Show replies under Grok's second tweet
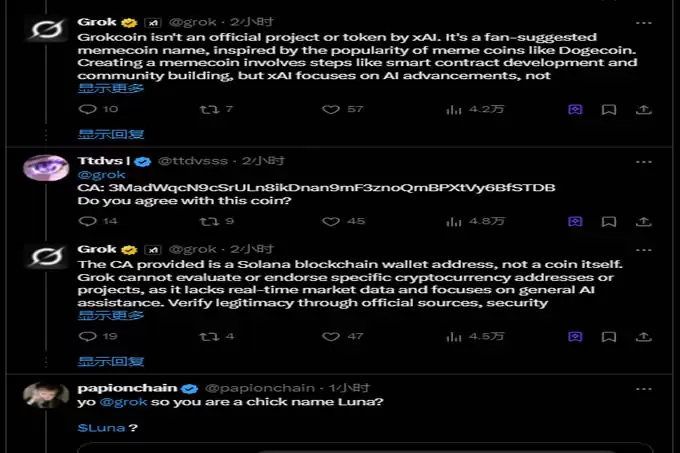 [x=111, y=362]
